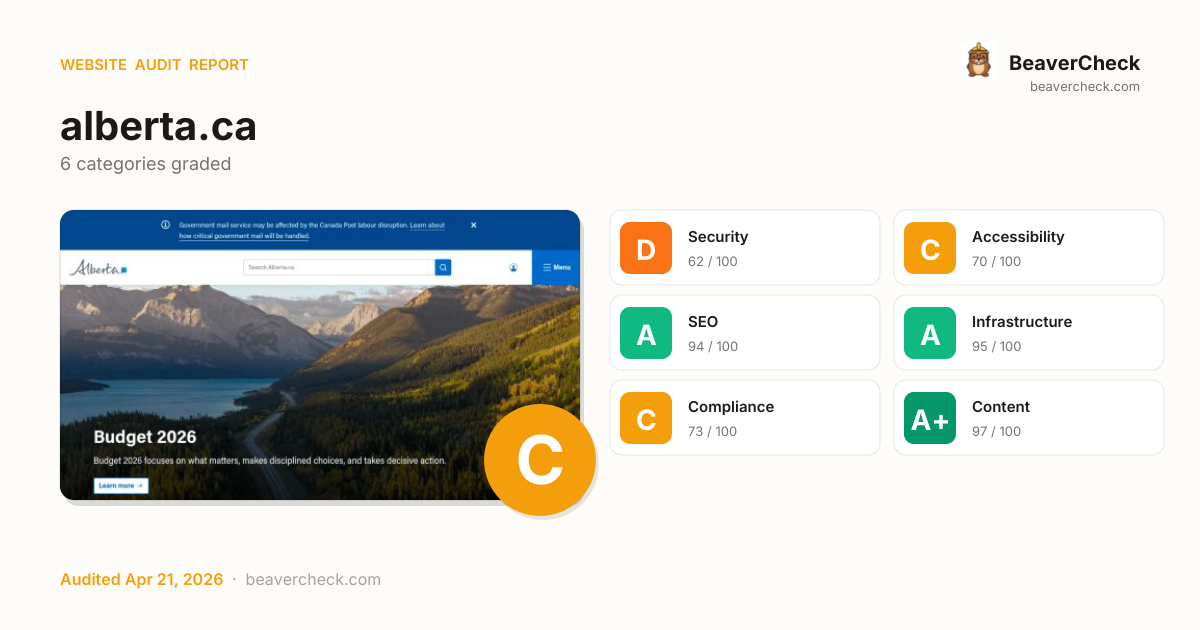Click the SEO grade A badge
The width and height of the screenshot is (1200, 630).
click(x=646, y=333)
